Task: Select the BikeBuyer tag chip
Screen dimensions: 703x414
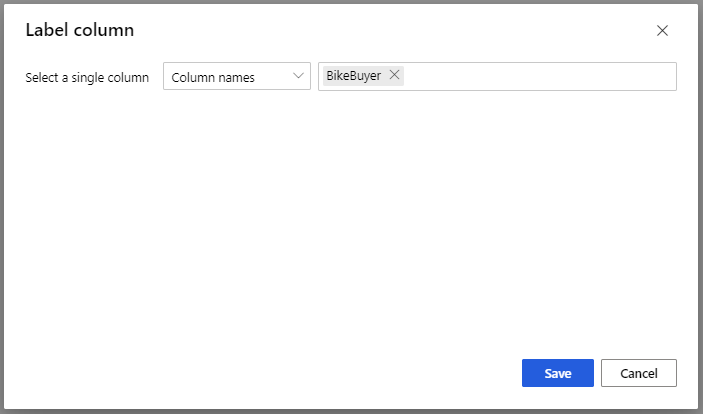Action: coord(355,76)
